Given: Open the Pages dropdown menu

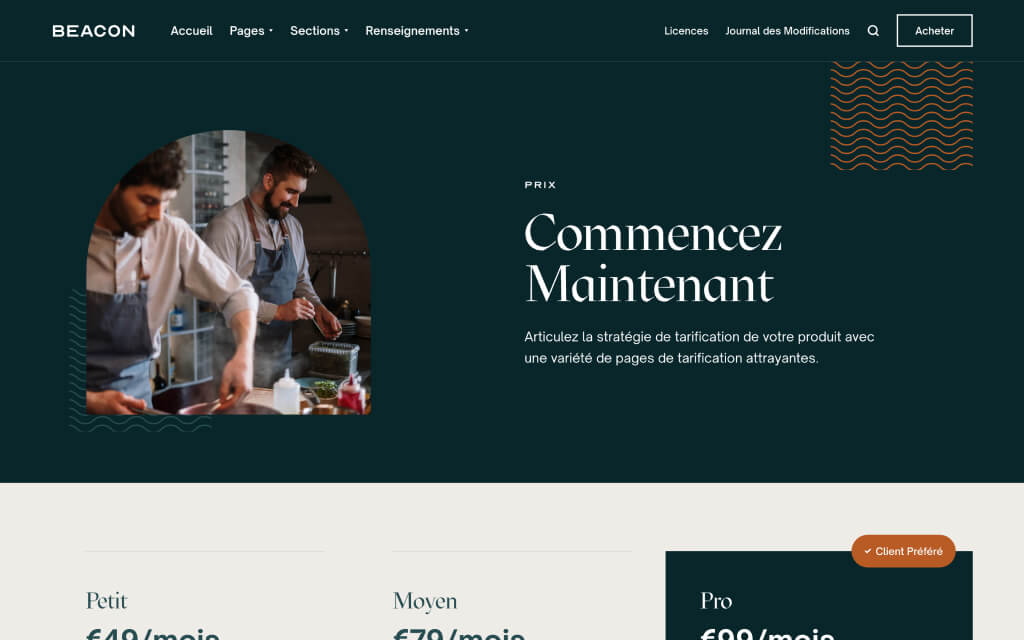Looking at the screenshot, I should pos(251,31).
